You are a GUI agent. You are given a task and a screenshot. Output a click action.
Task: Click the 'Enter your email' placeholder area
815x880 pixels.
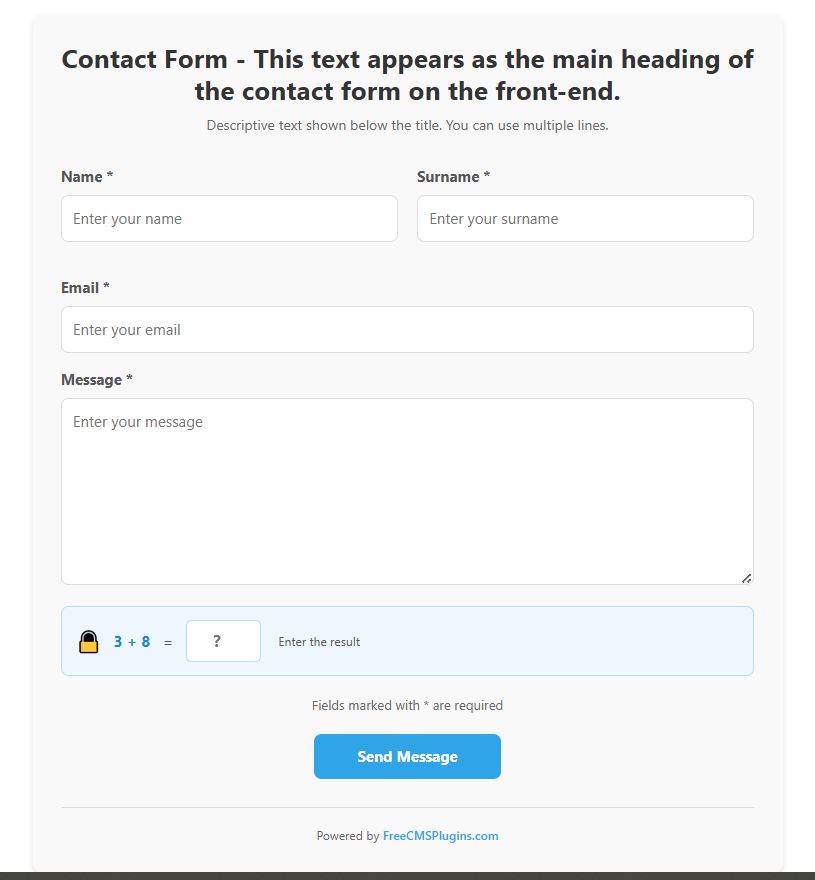pos(124,329)
